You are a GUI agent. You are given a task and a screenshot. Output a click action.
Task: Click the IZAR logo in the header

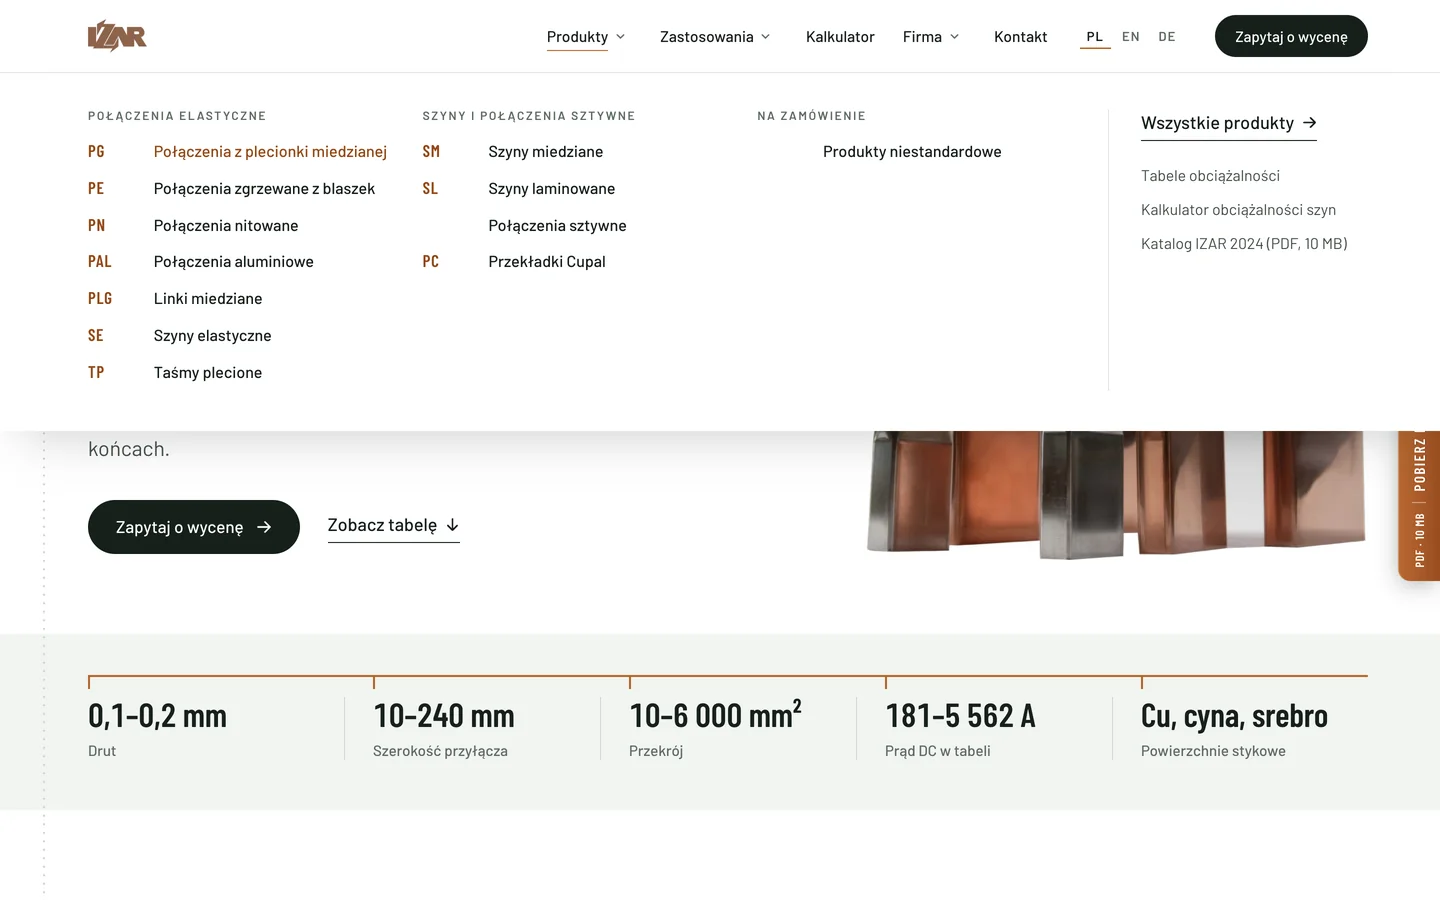click(x=117, y=36)
